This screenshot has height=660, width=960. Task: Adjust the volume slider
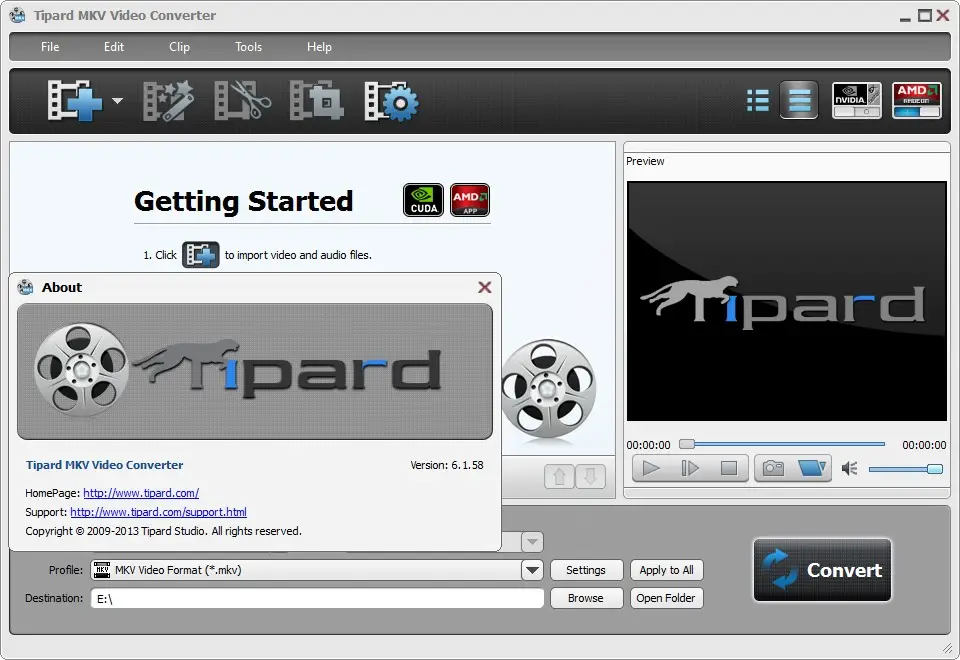906,469
